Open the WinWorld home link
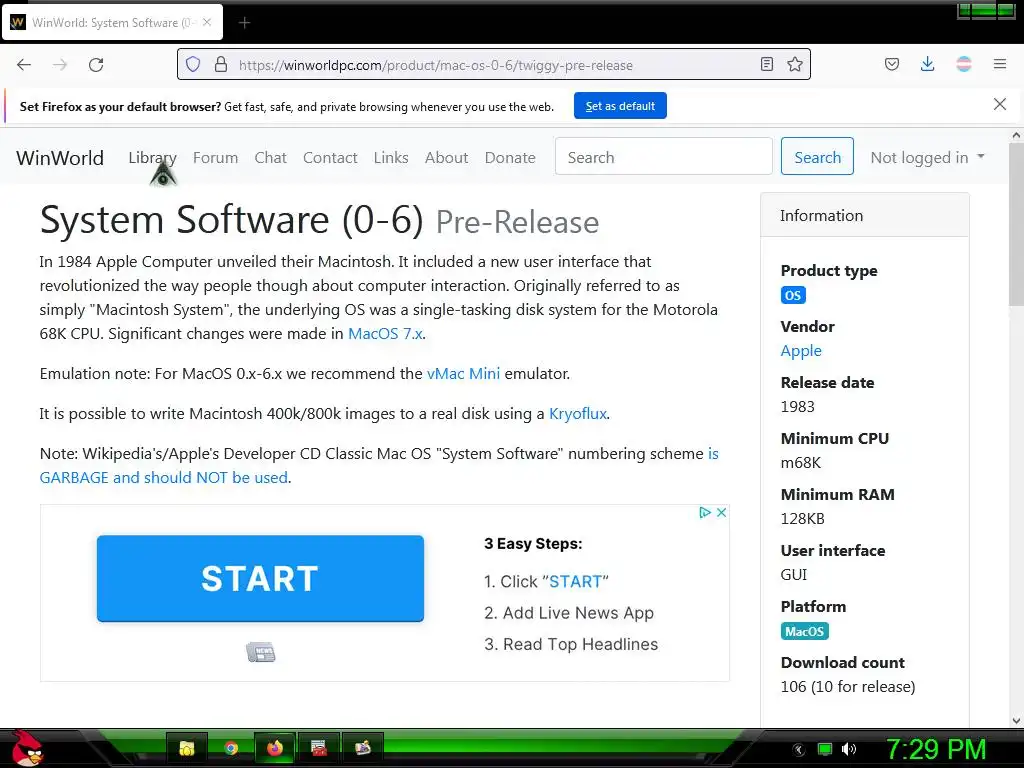The width and height of the screenshot is (1024, 768). point(60,157)
